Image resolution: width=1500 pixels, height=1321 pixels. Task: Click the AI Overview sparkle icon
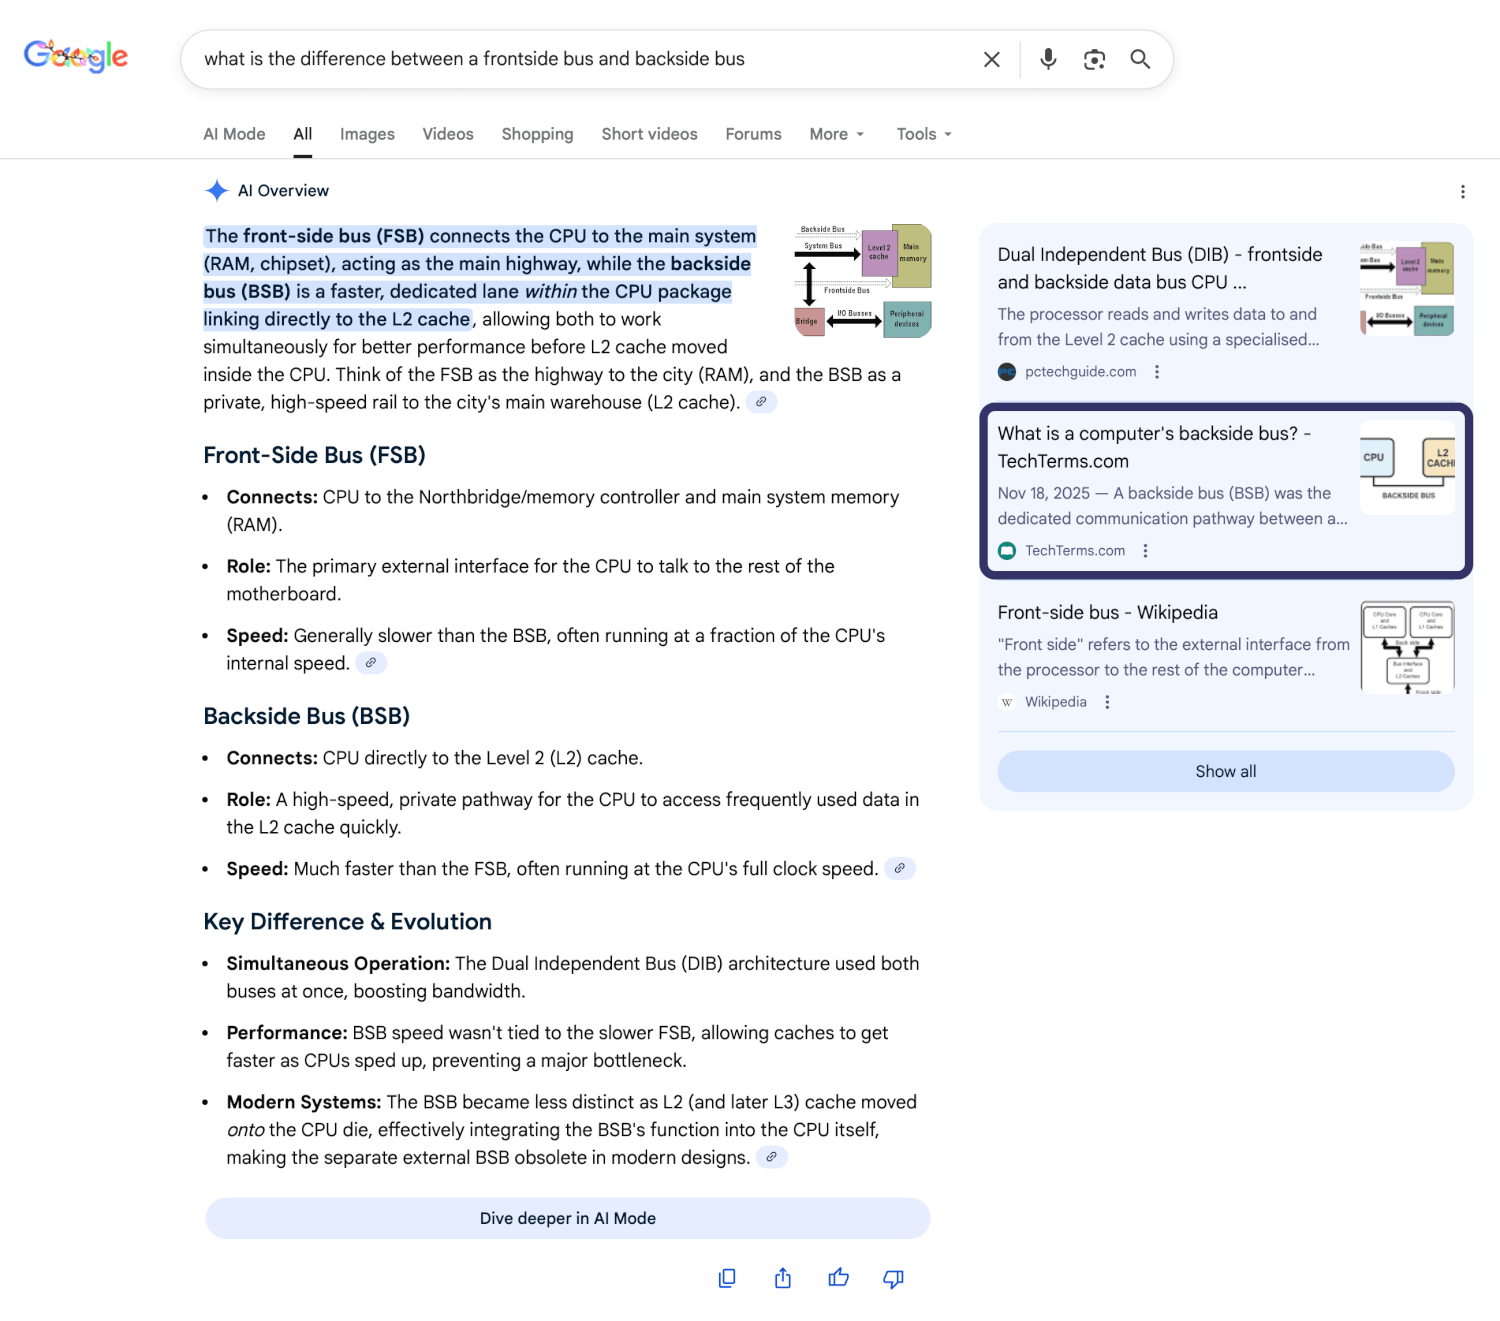click(216, 190)
